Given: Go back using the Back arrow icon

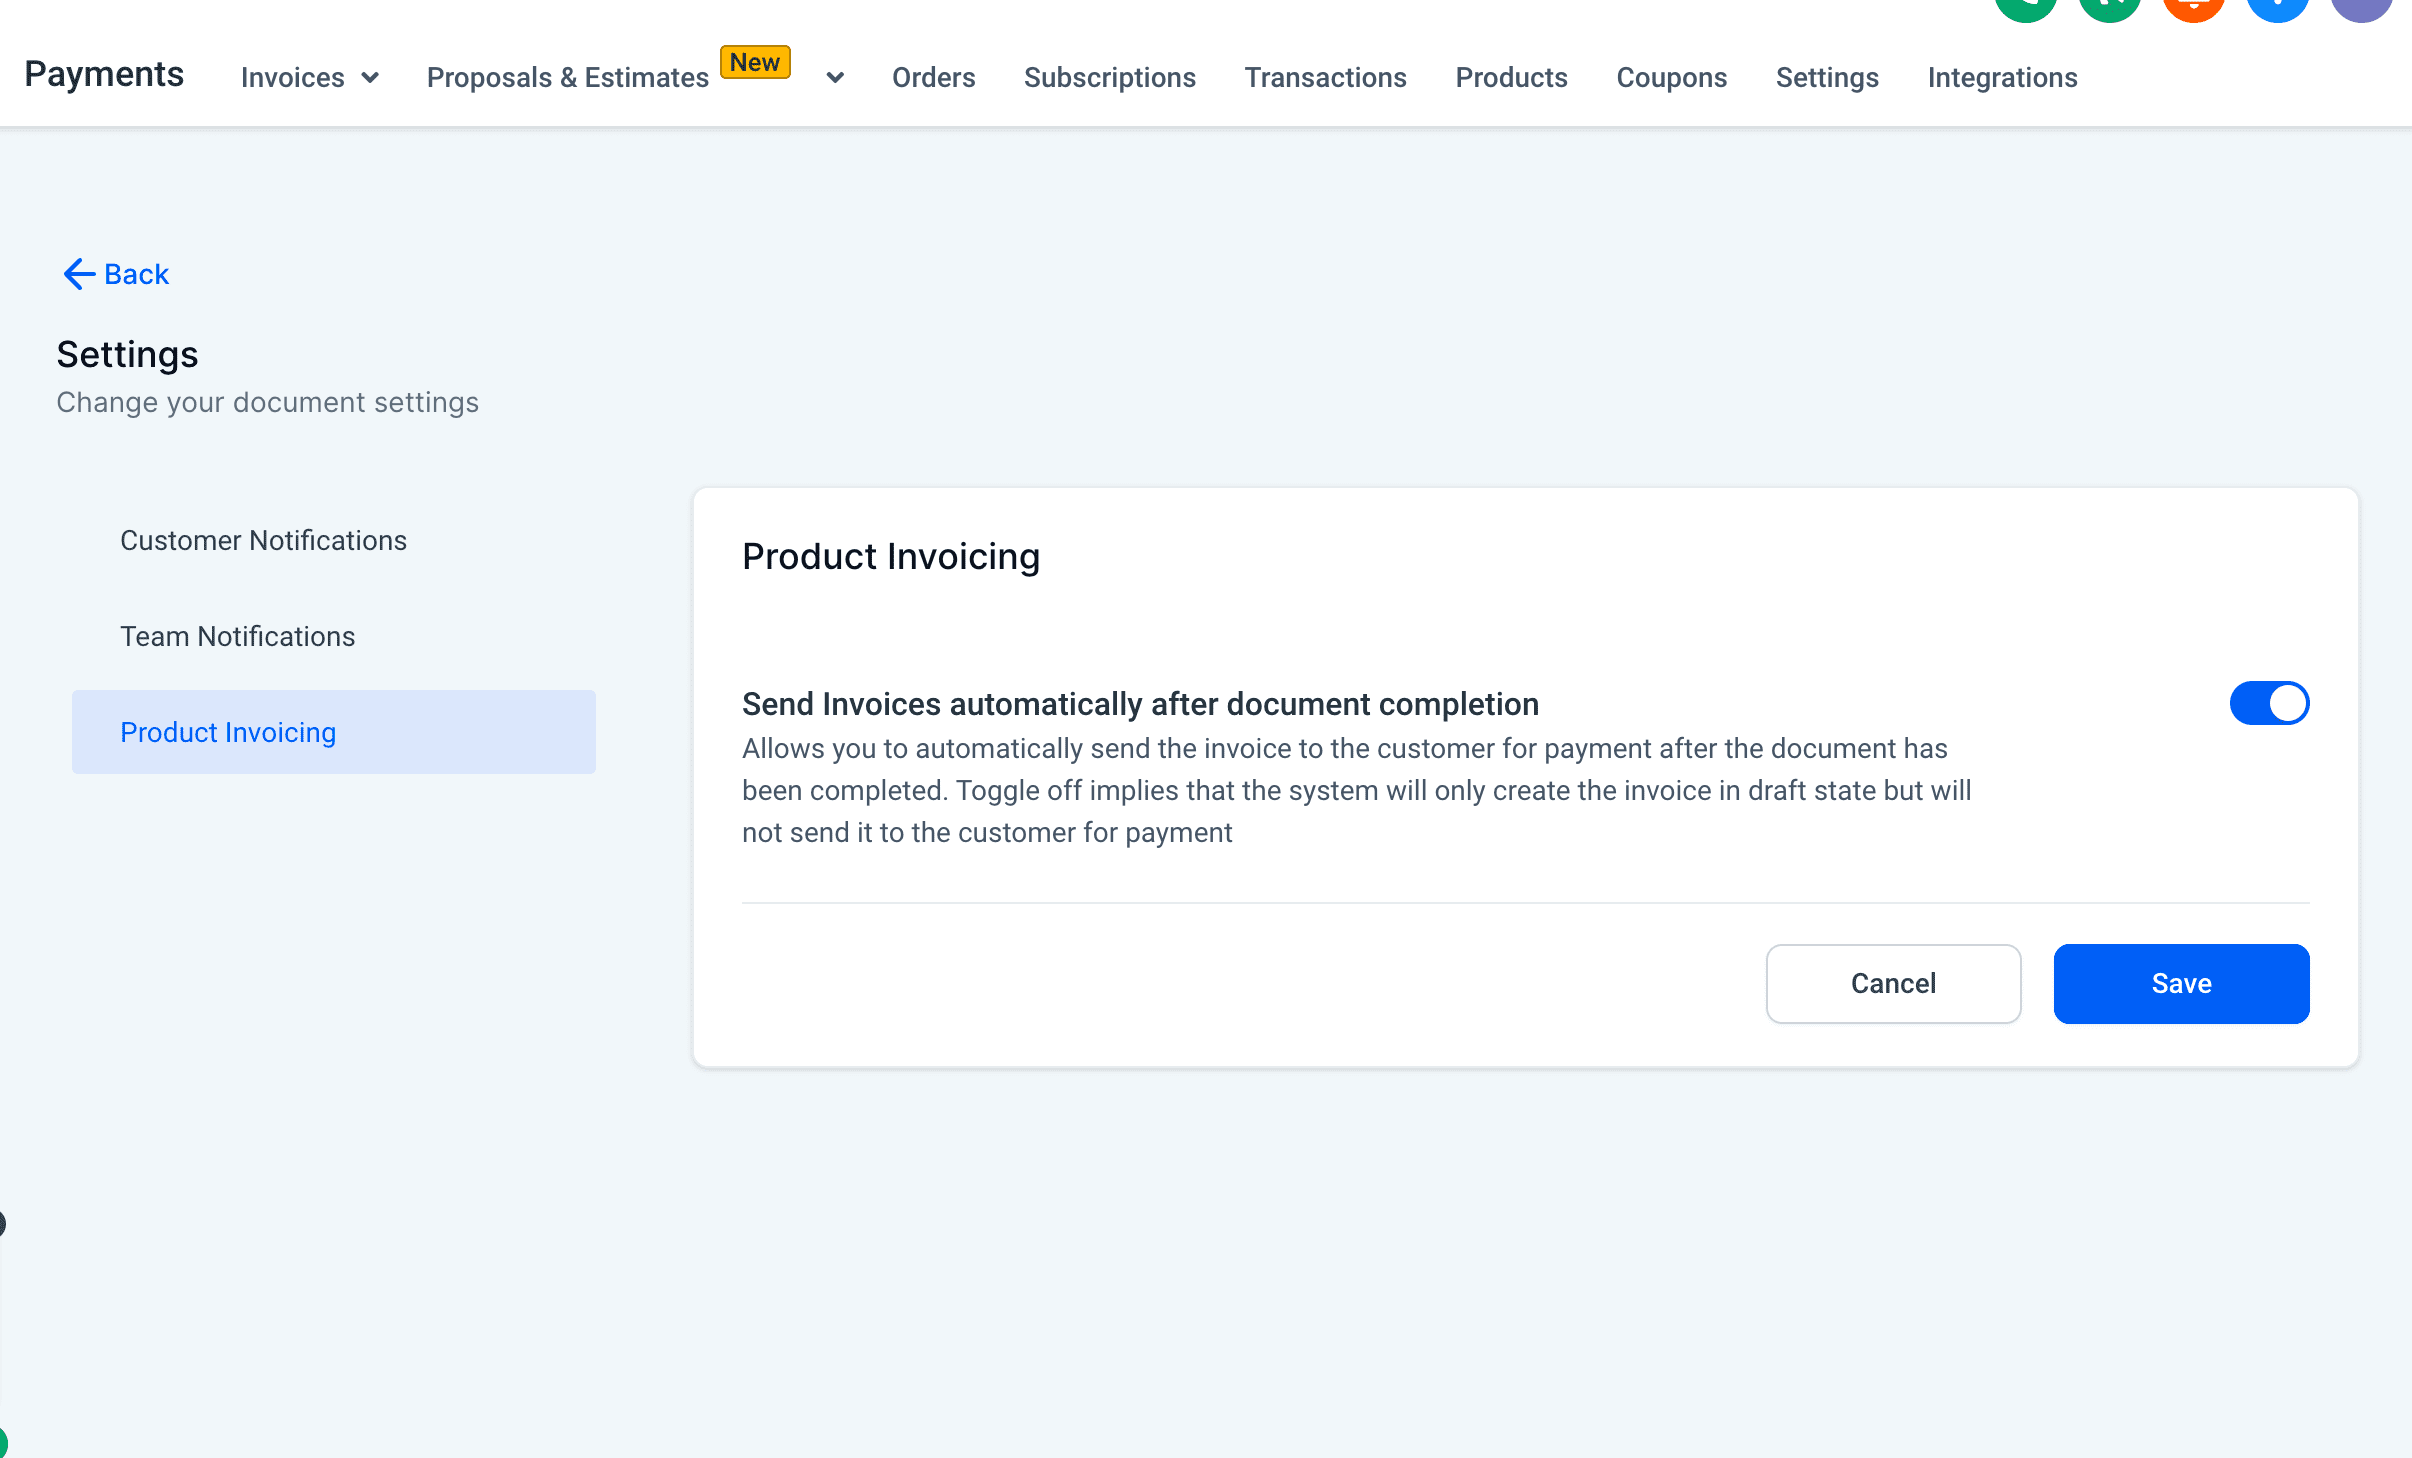Looking at the screenshot, I should [x=79, y=274].
